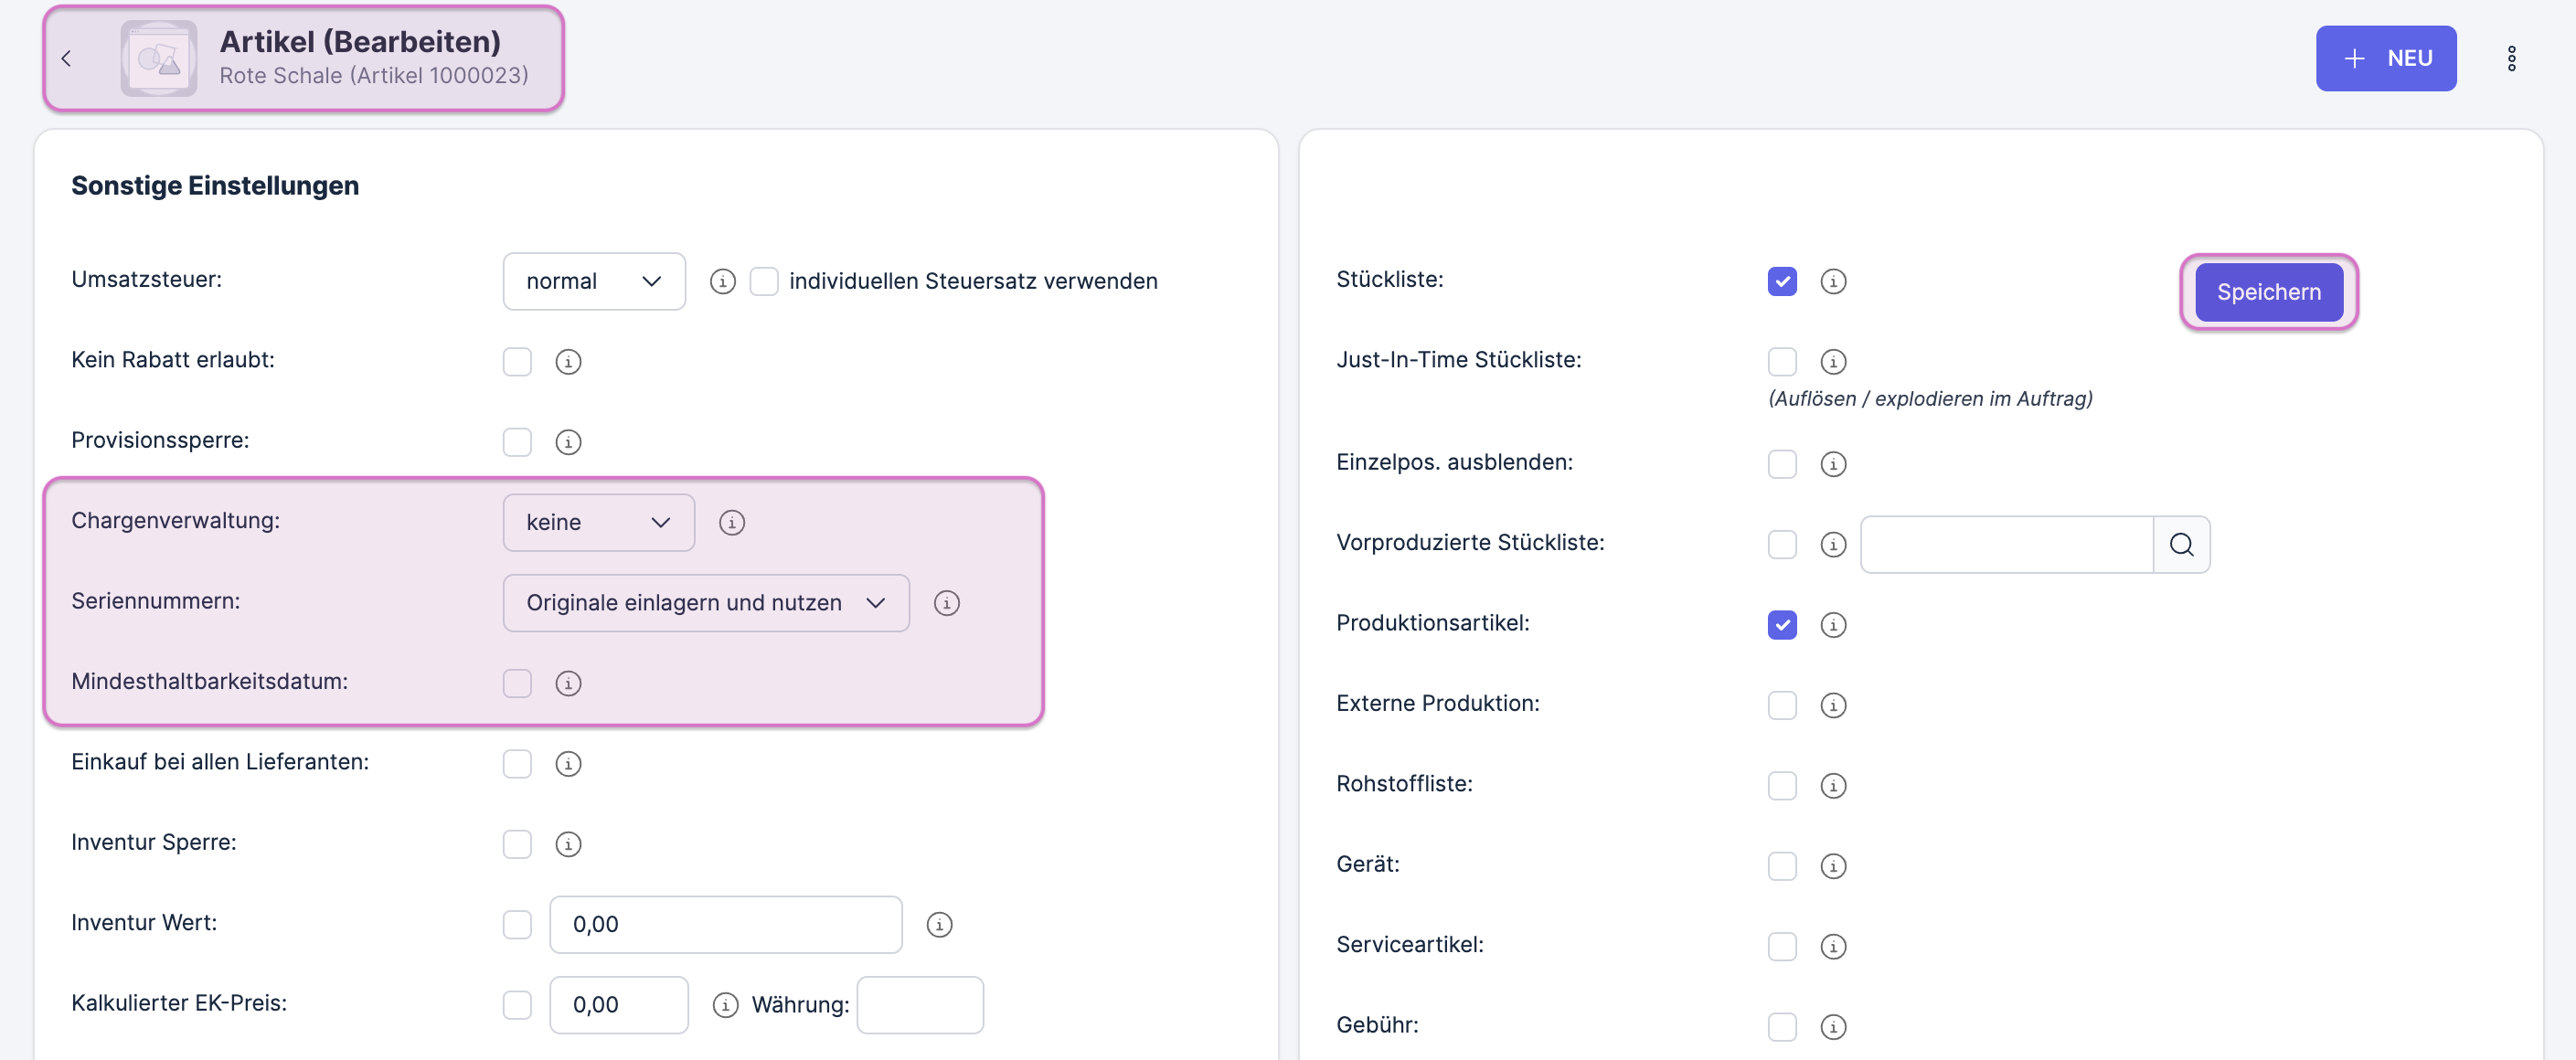Tick the Kein Rabatt erlaubt checkbox
This screenshot has width=2576, height=1060.
point(517,362)
